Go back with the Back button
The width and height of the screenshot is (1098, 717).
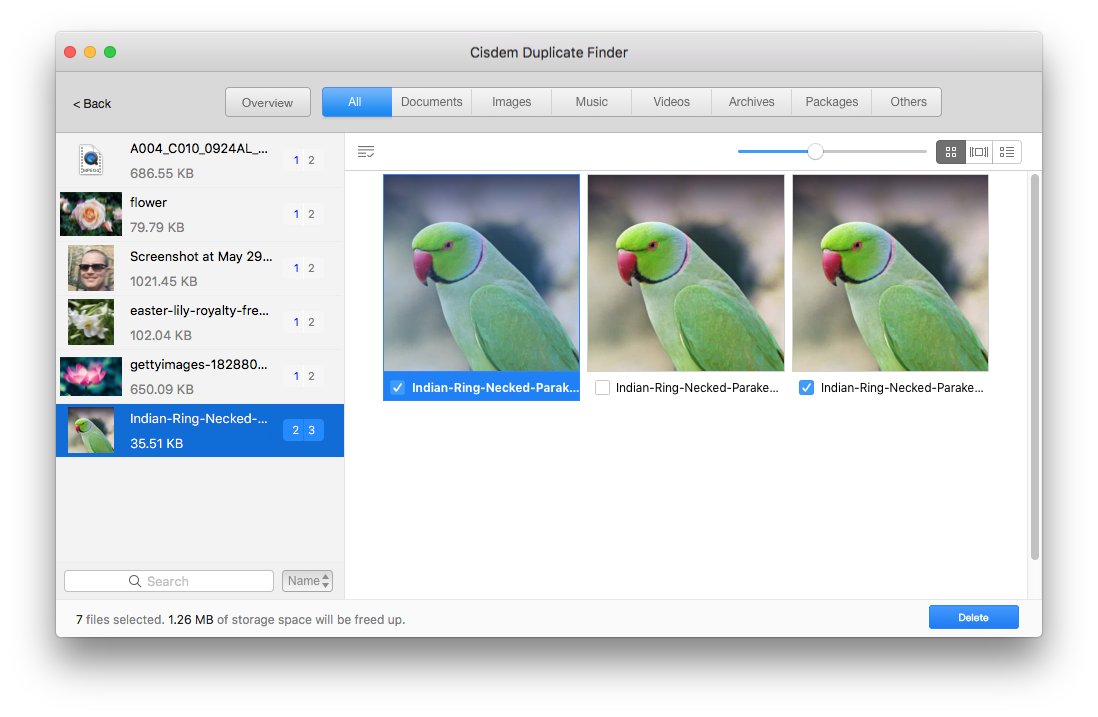92,104
